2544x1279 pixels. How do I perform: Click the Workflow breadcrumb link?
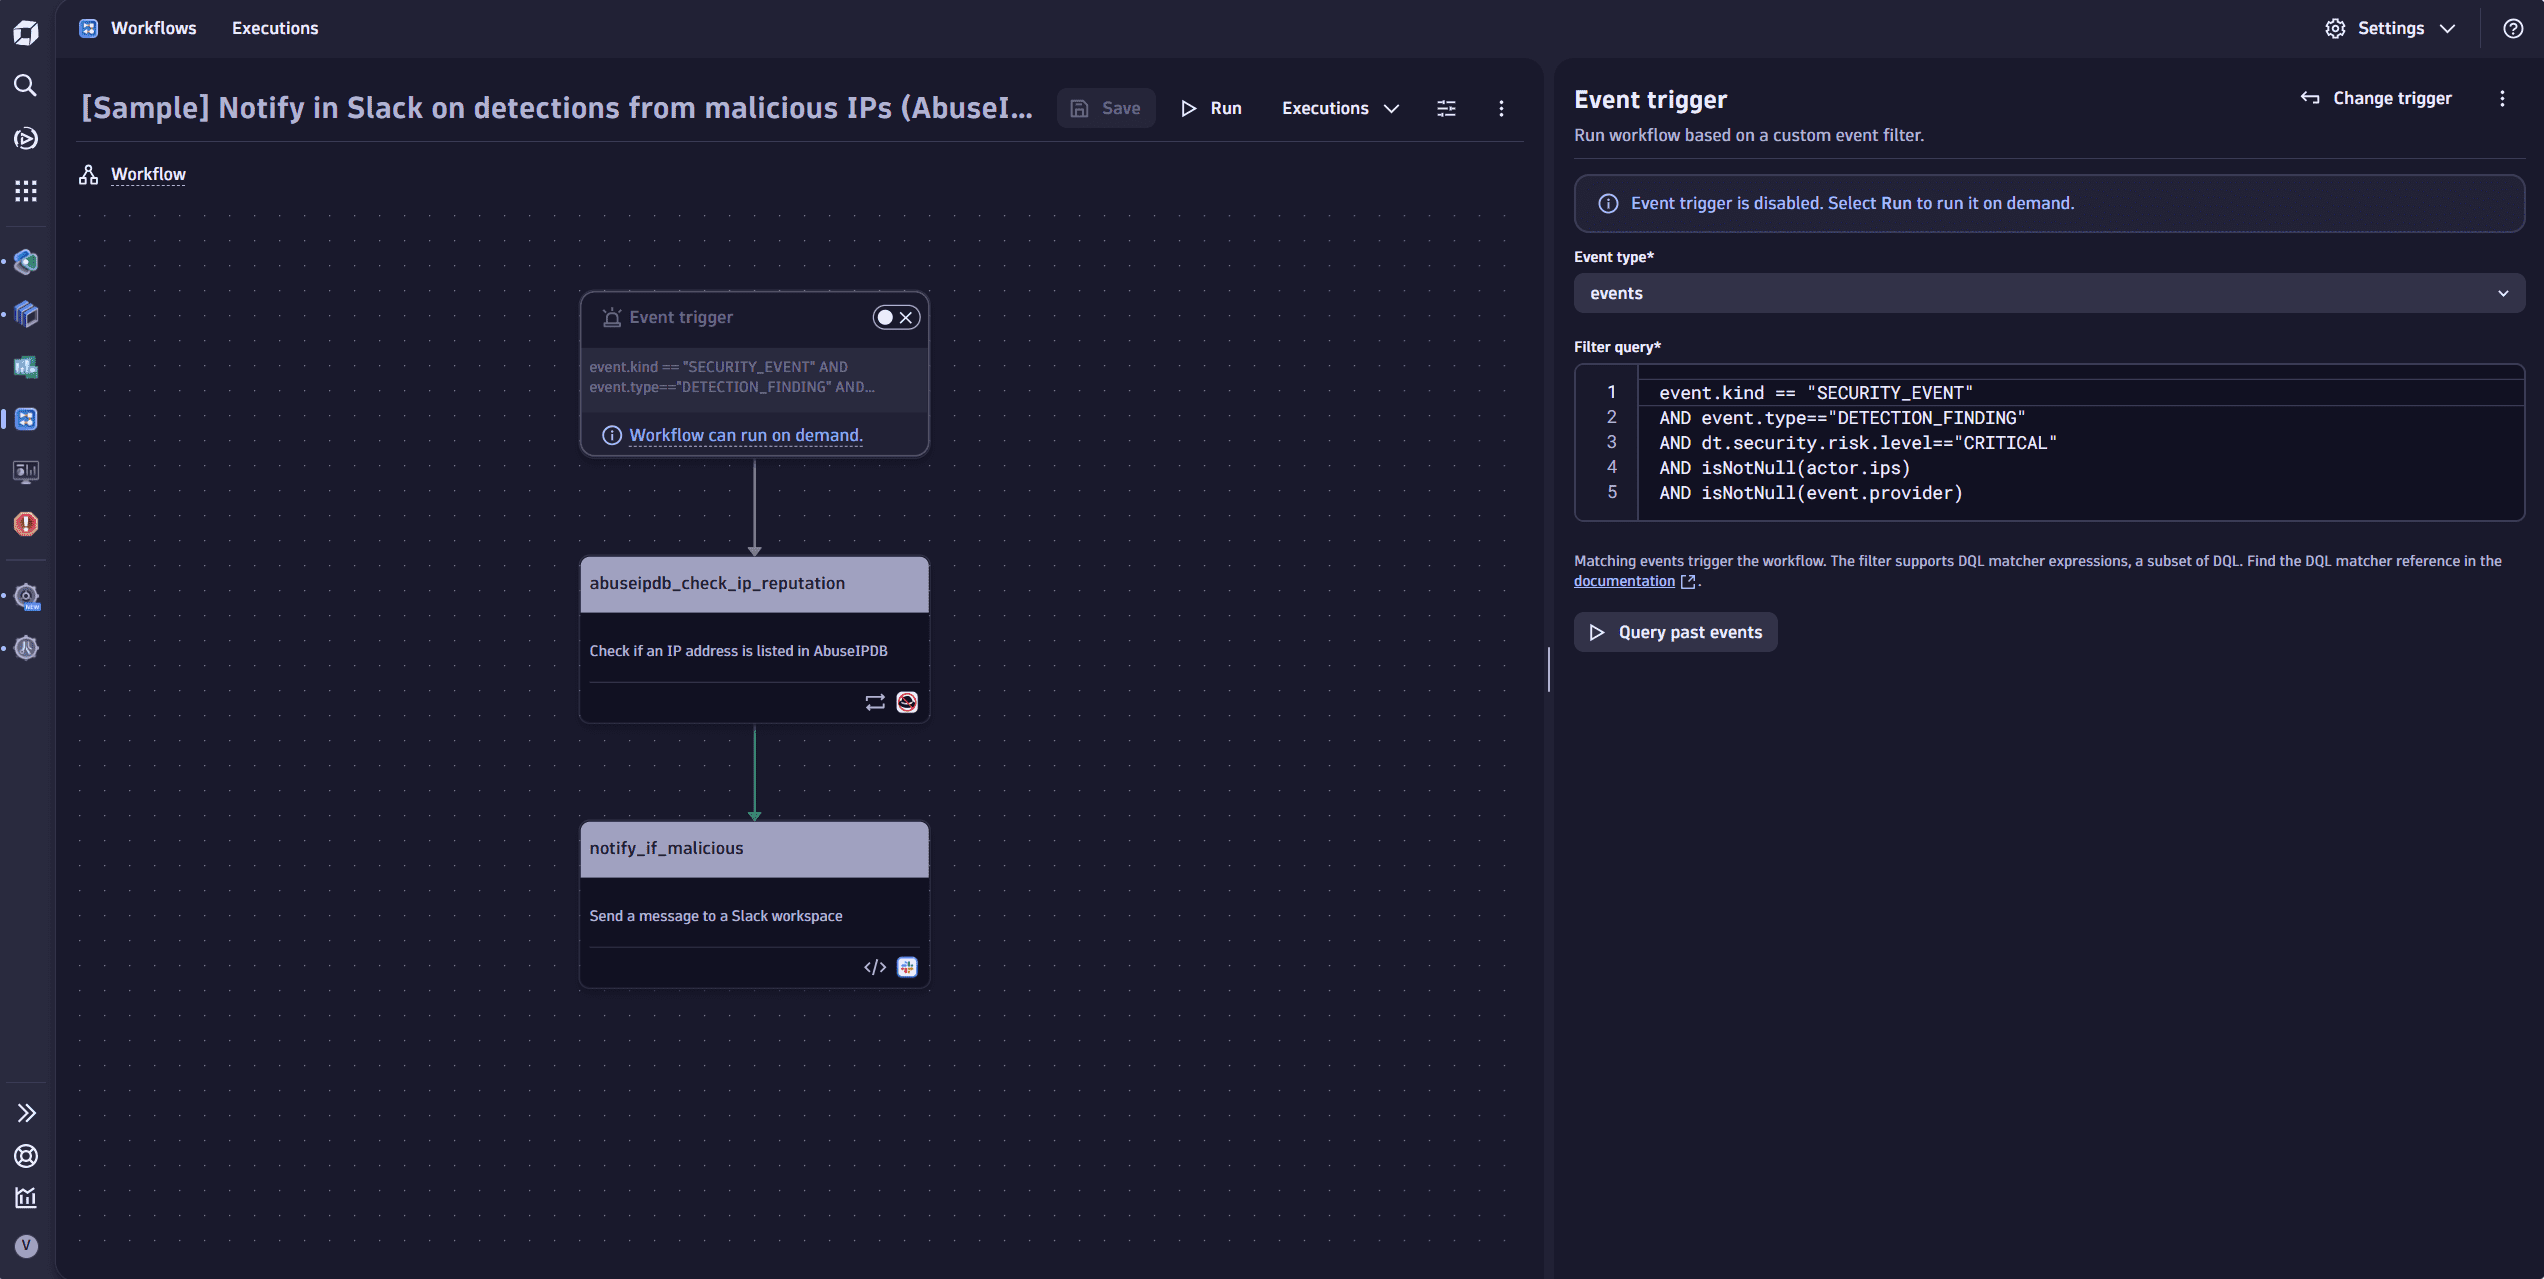point(148,174)
